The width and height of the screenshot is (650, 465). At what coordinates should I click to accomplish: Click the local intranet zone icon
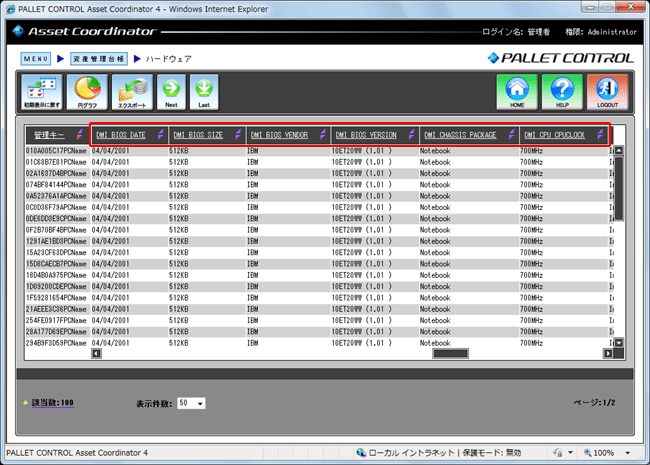(x=361, y=453)
